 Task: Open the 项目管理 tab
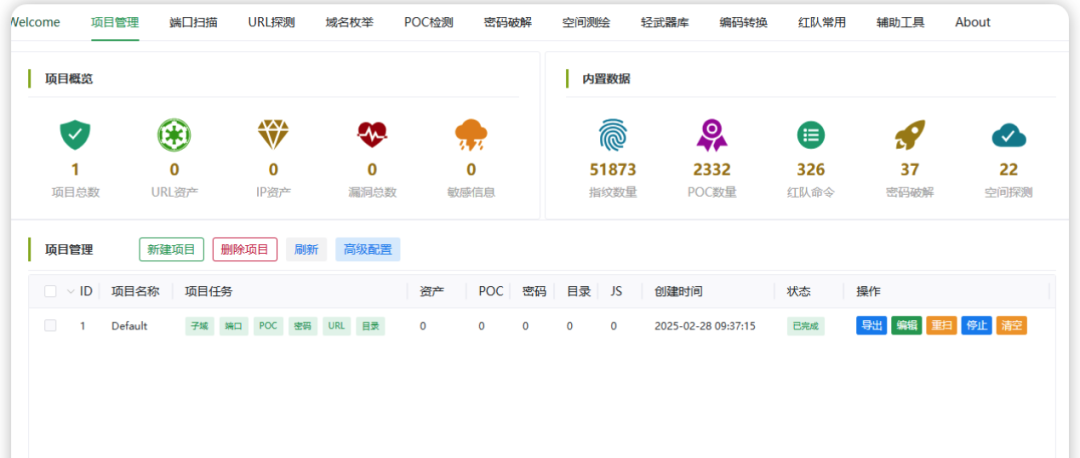(x=115, y=22)
